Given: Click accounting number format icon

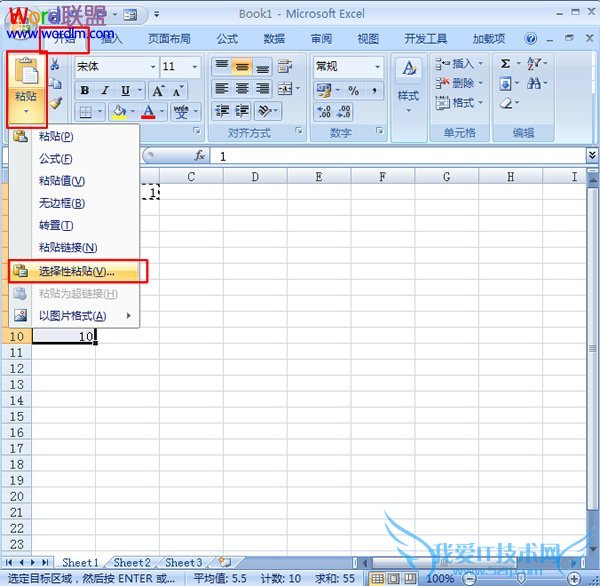Looking at the screenshot, I should tap(324, 91).
